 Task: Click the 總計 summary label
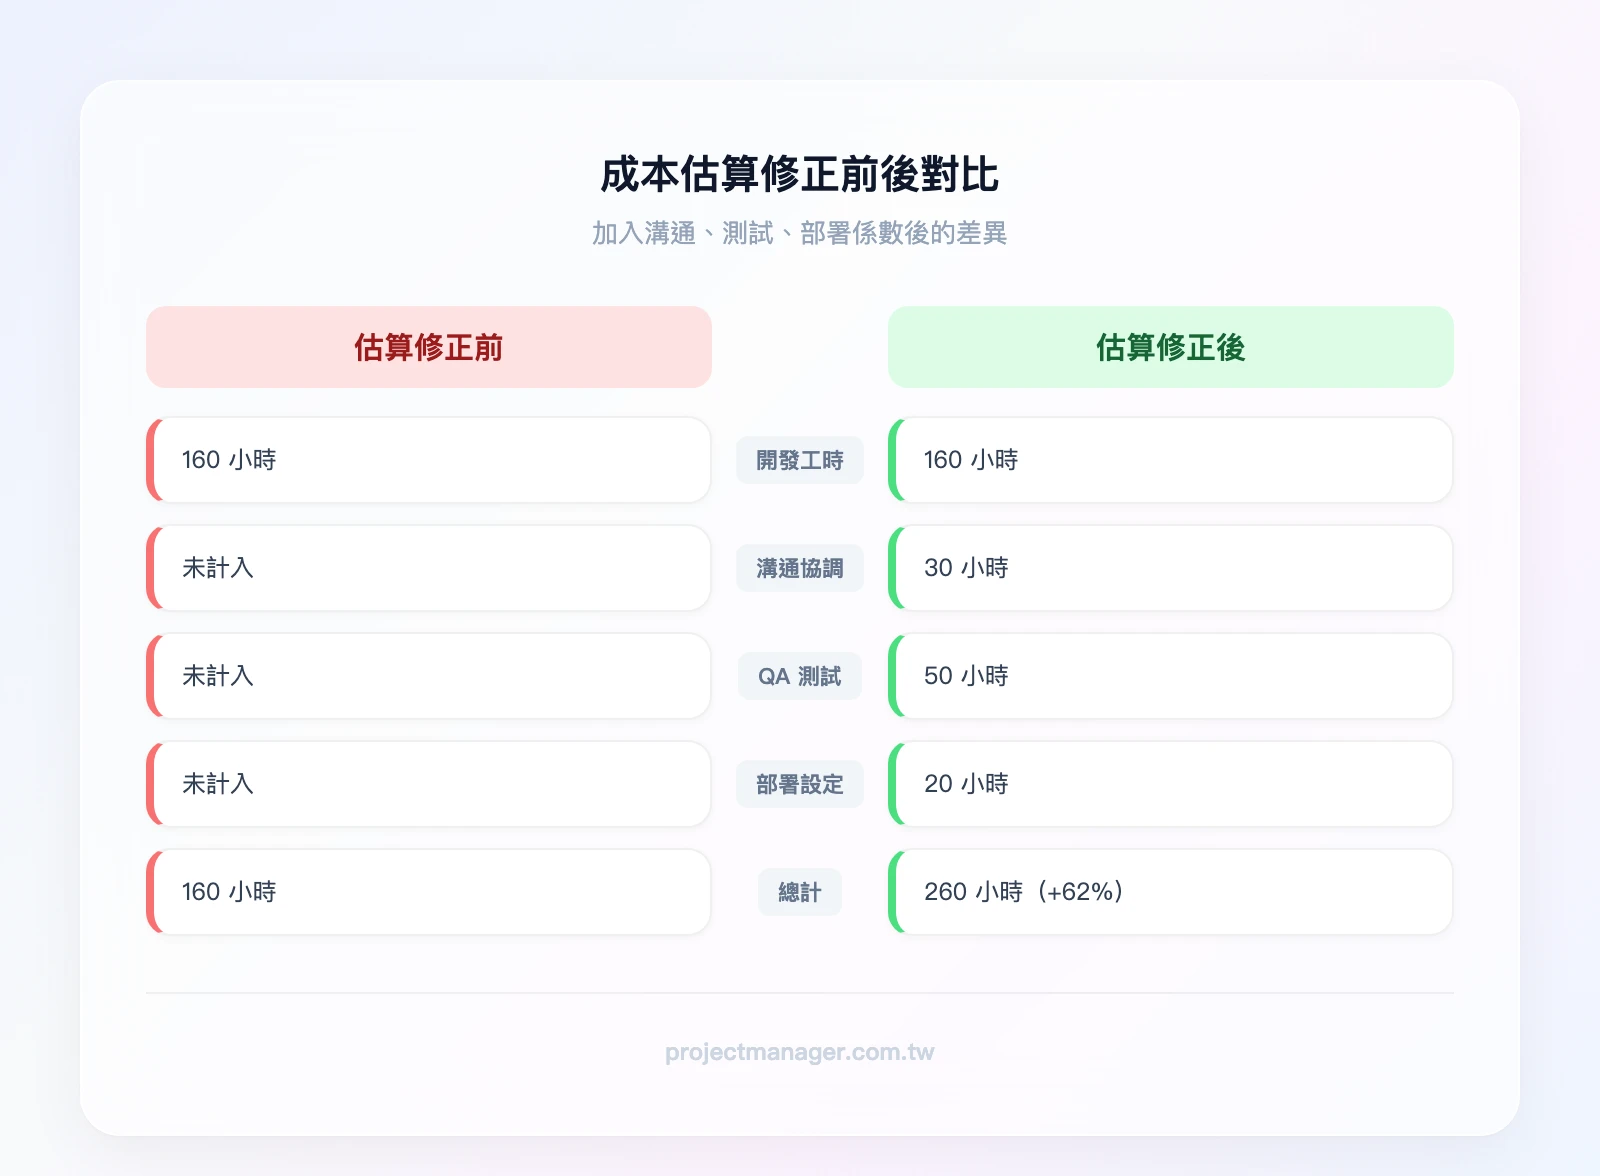[x=799, y=892]
